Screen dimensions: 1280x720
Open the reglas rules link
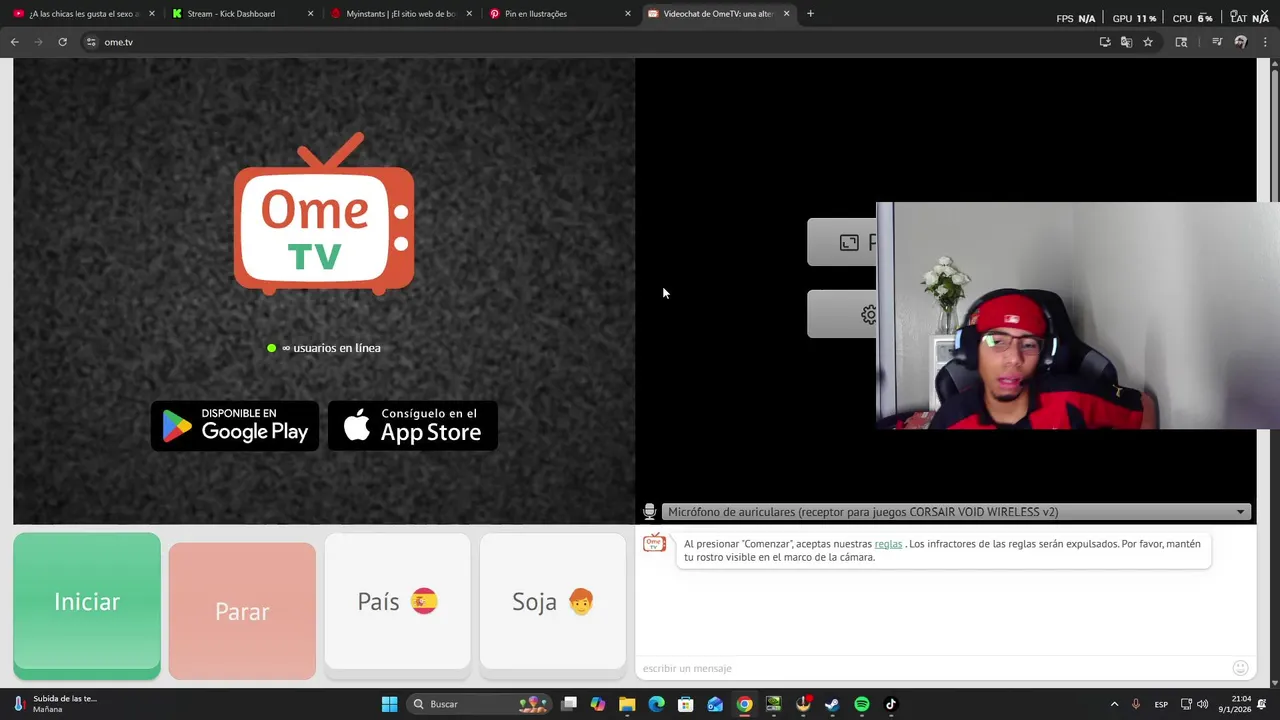888,544
